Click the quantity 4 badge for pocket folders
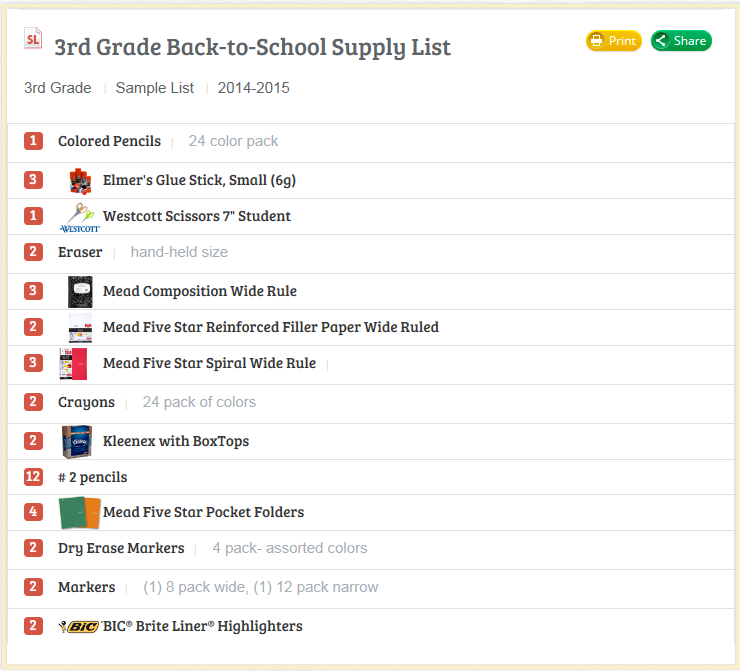The height and width of the screenshot is (671, 740). tap(33, 512)
